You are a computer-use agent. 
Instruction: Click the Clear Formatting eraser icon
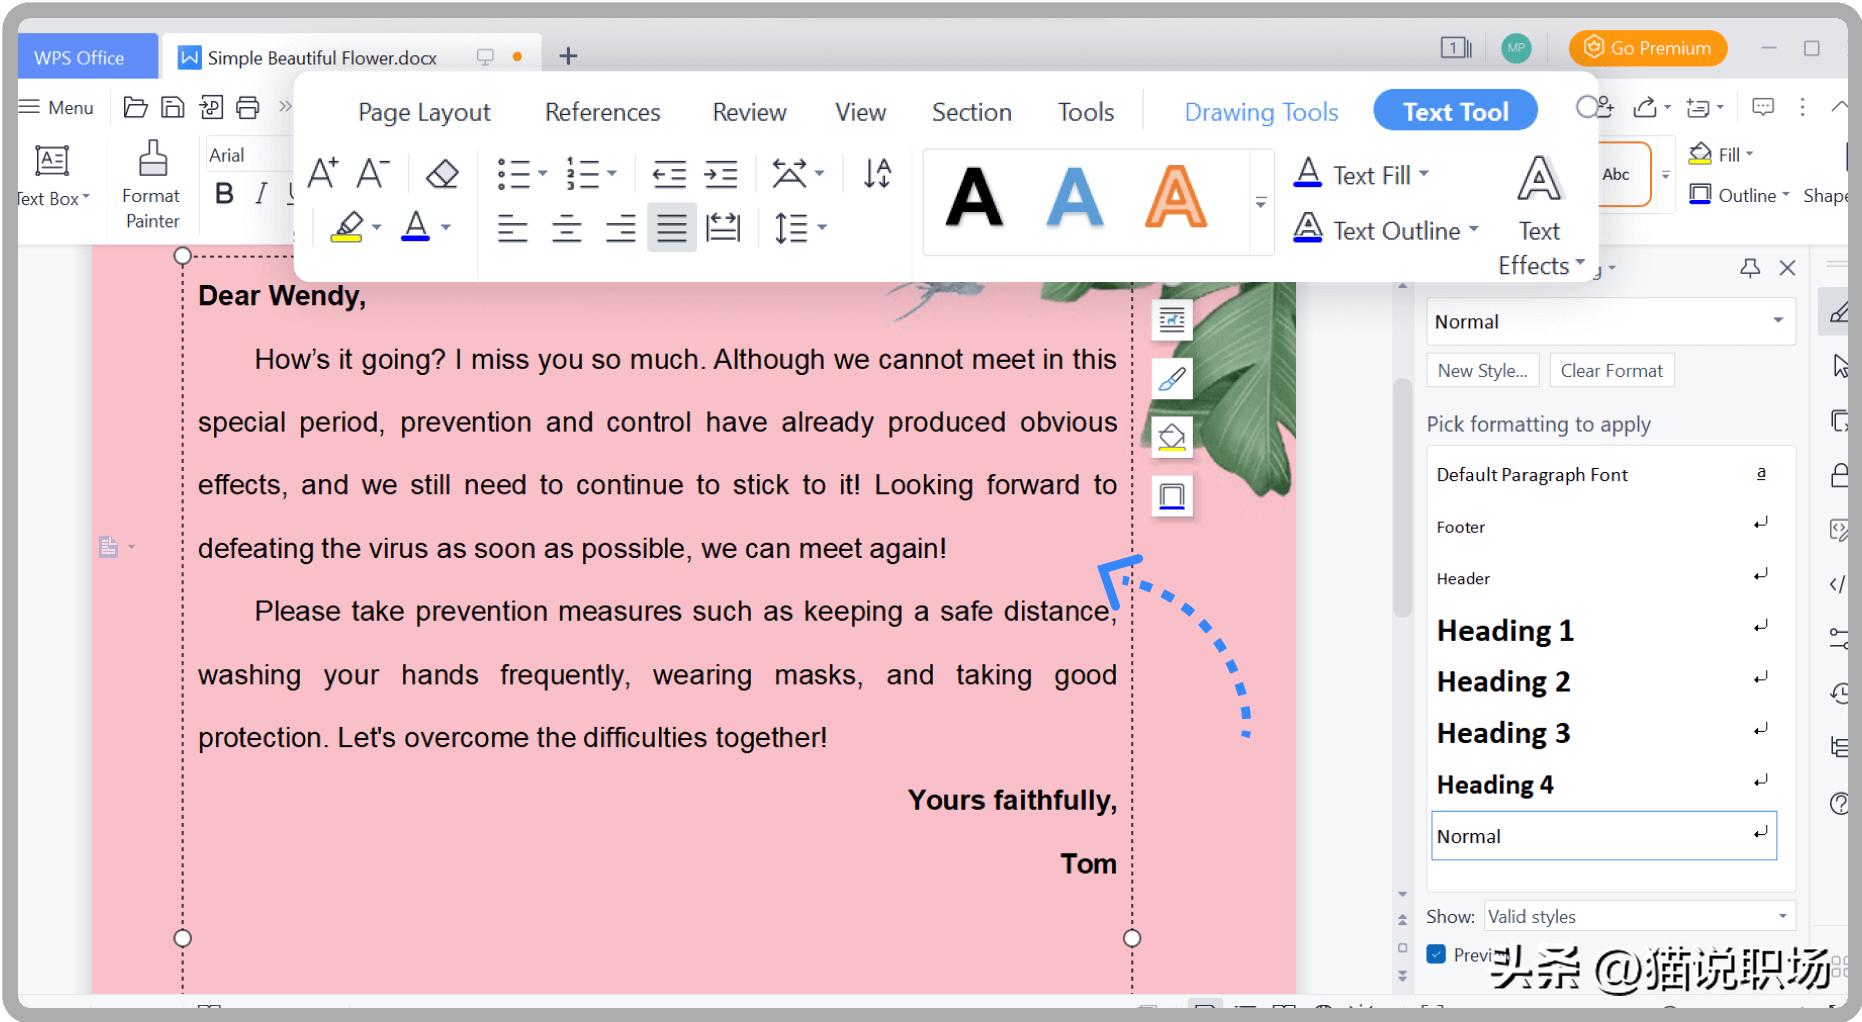[x=441, y=174]
